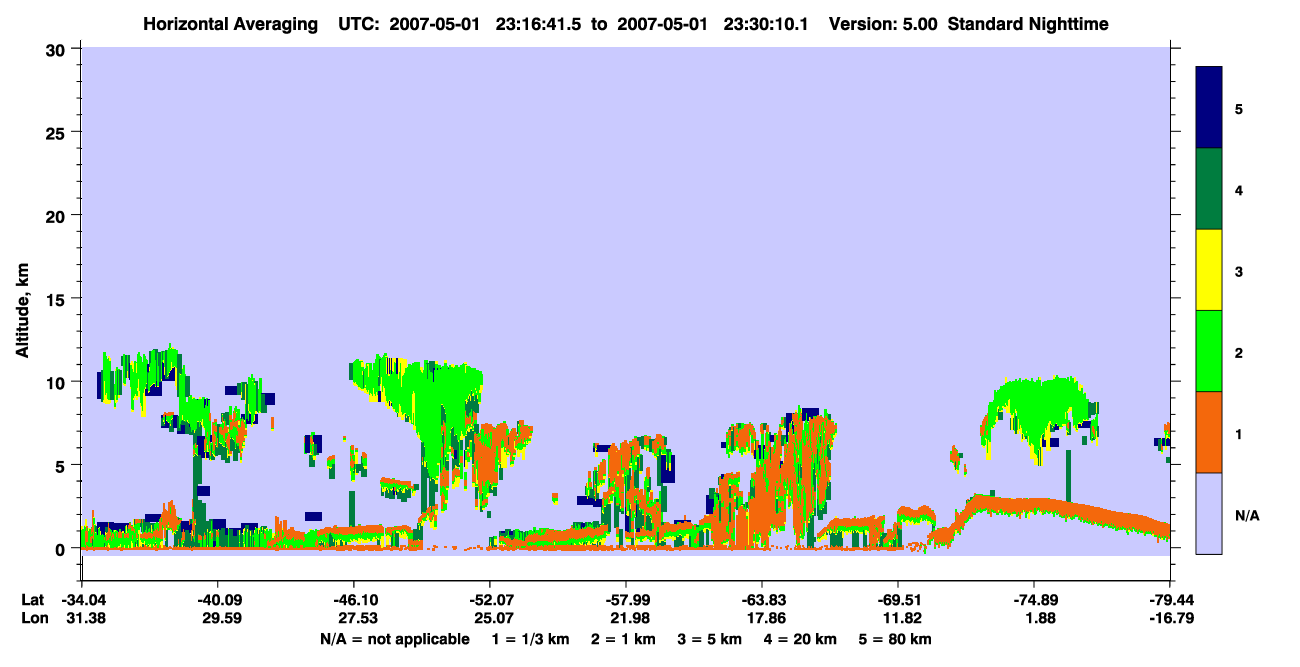The width and height of the screenshot is (1300, 667).
Task: Click the '5 = 80 km' legend note
Action: tap(893, 639)
